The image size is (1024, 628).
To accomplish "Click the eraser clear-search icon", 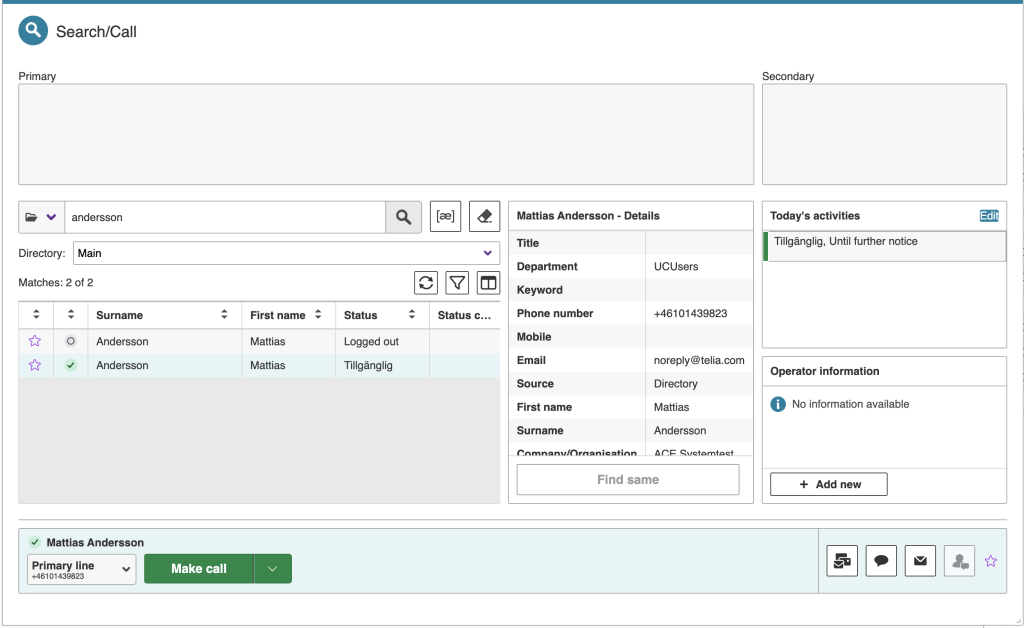I will click(484, 217).
